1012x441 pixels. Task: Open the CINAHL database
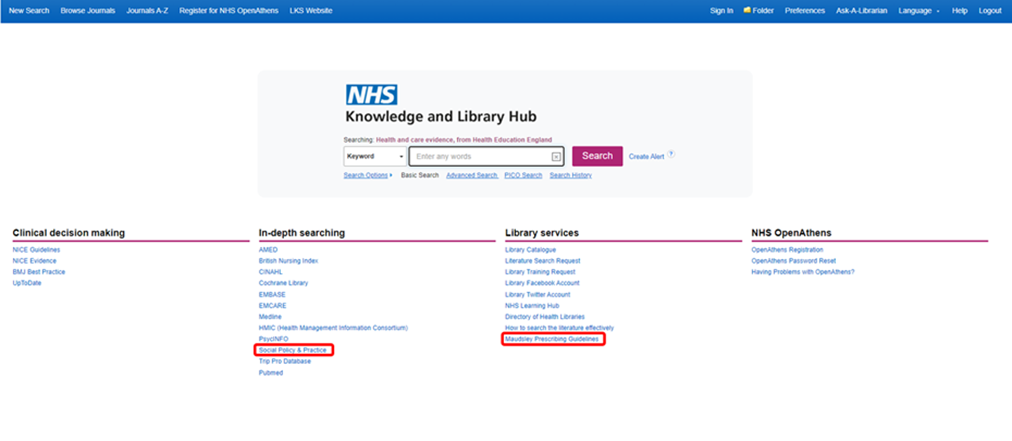pyautogui.click(x=270, y=272)
